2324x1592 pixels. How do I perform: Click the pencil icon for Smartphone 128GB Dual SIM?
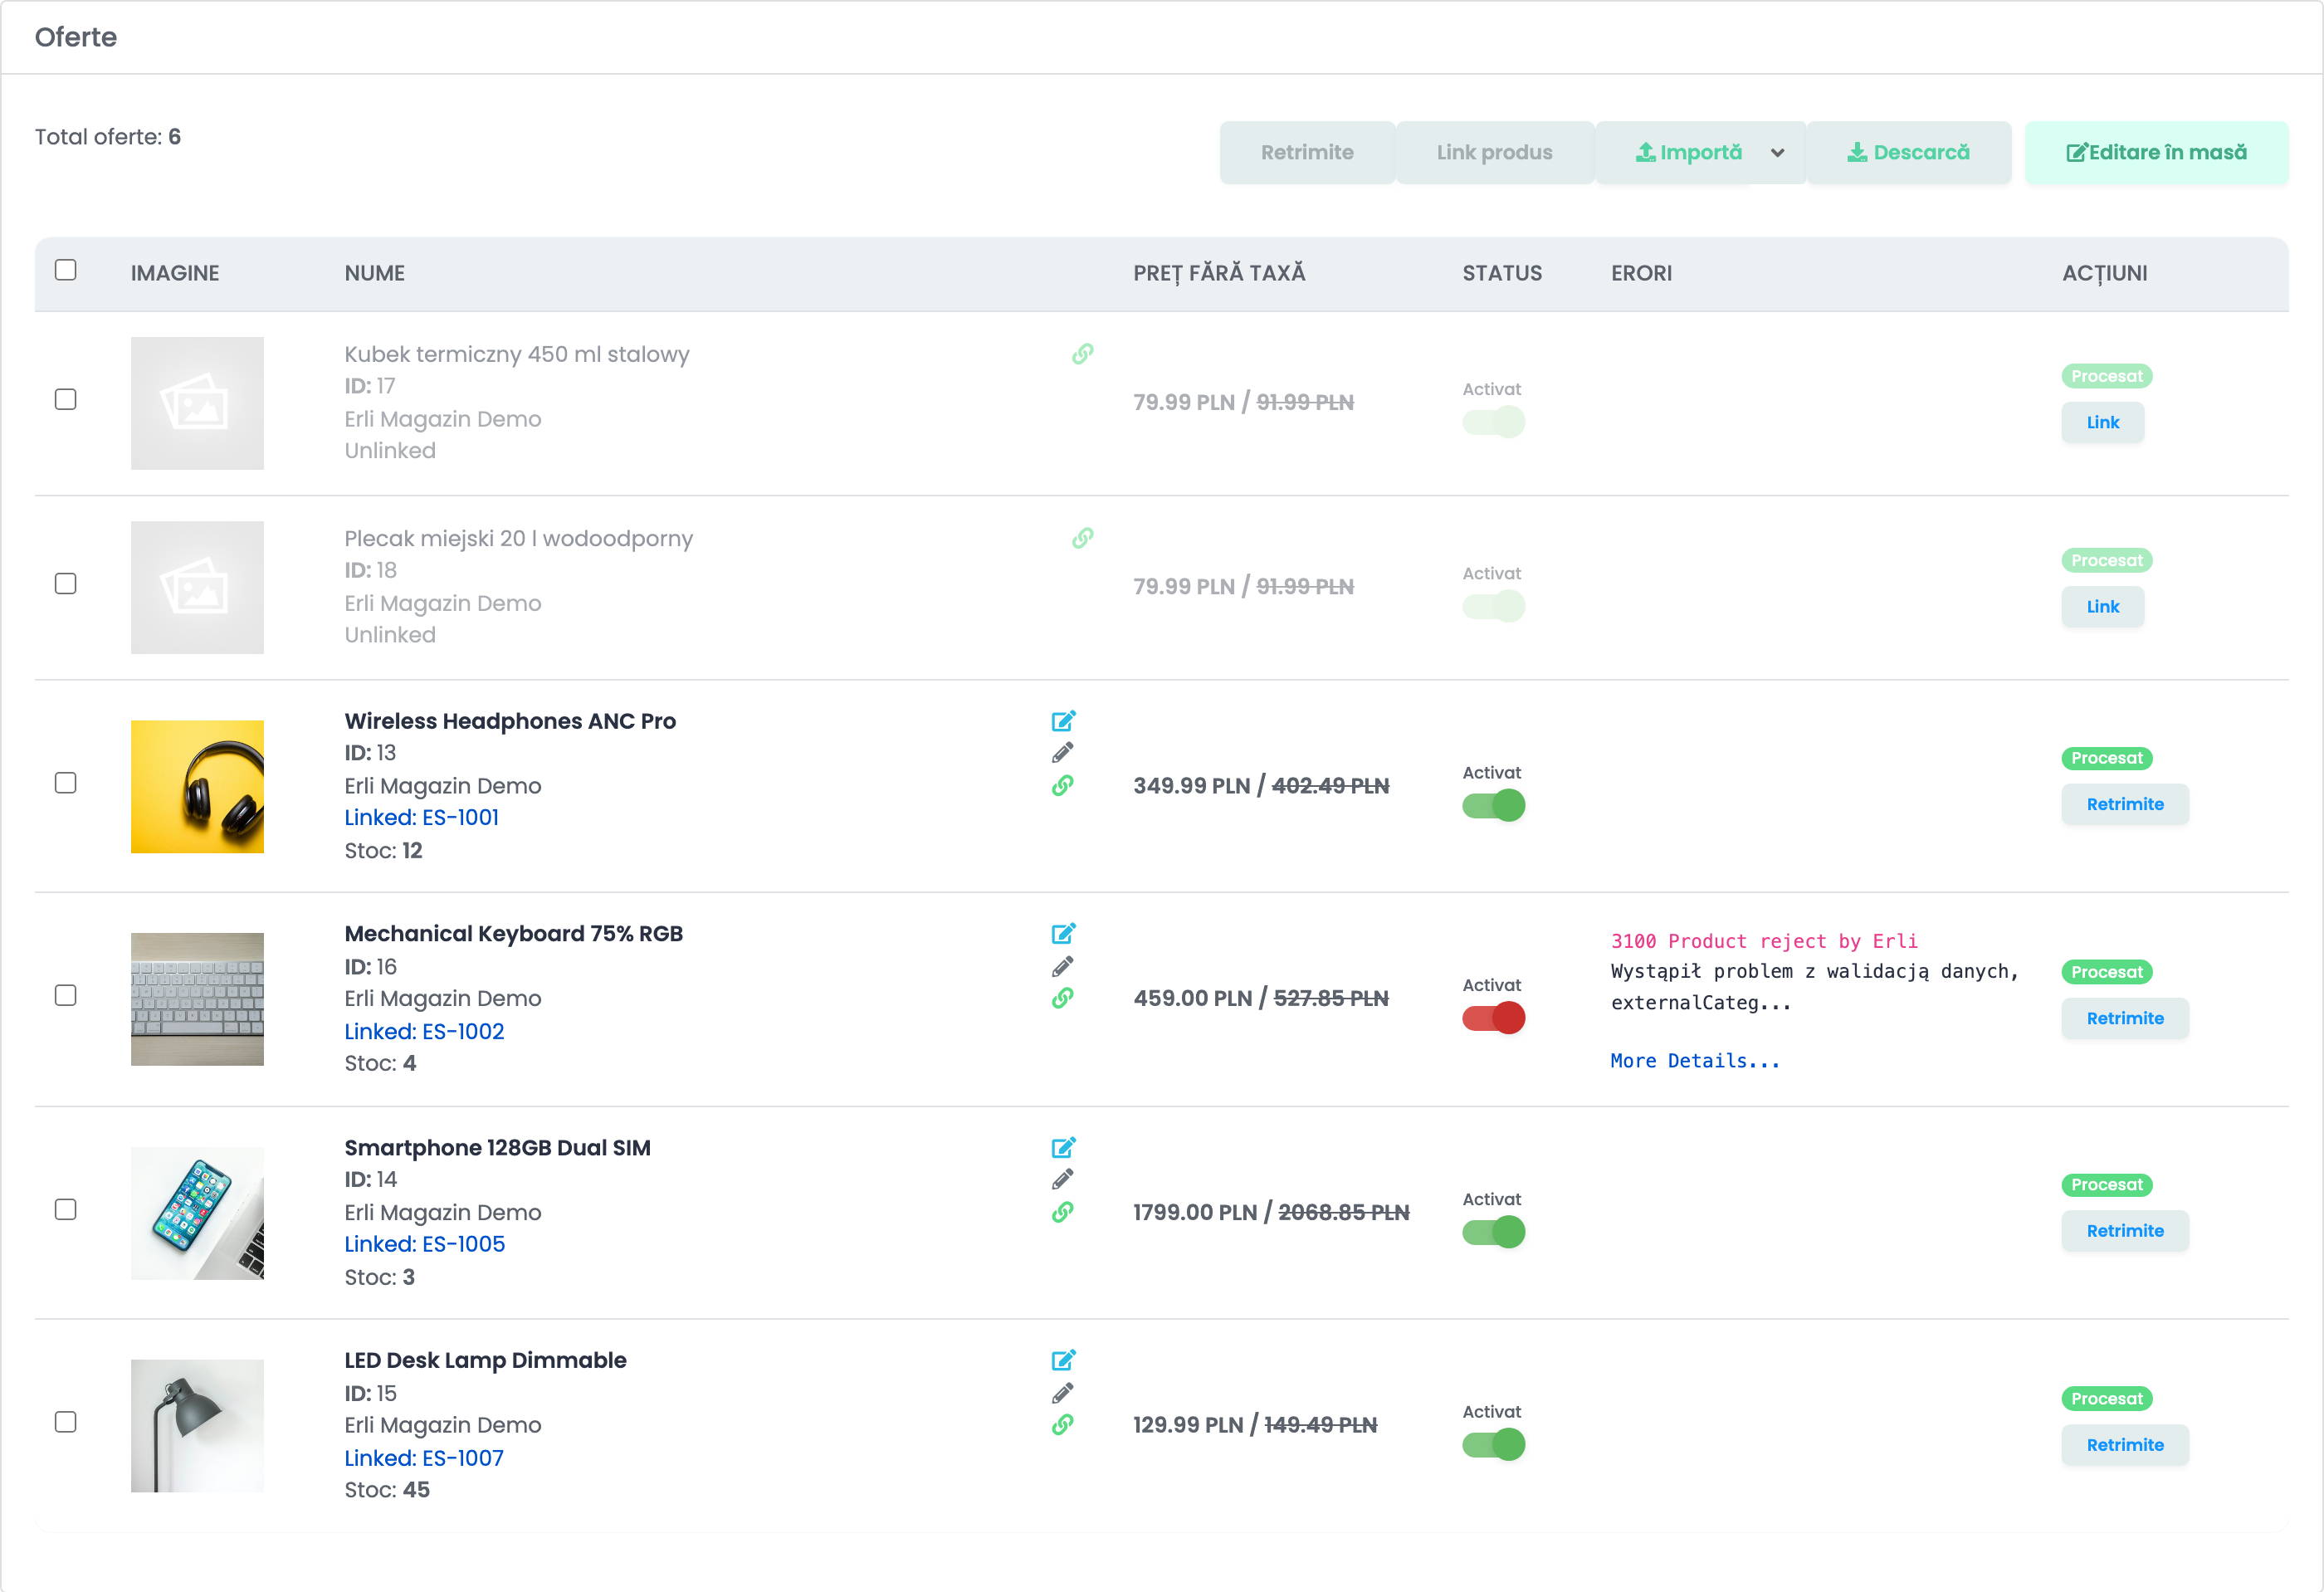(1062, 1179)
